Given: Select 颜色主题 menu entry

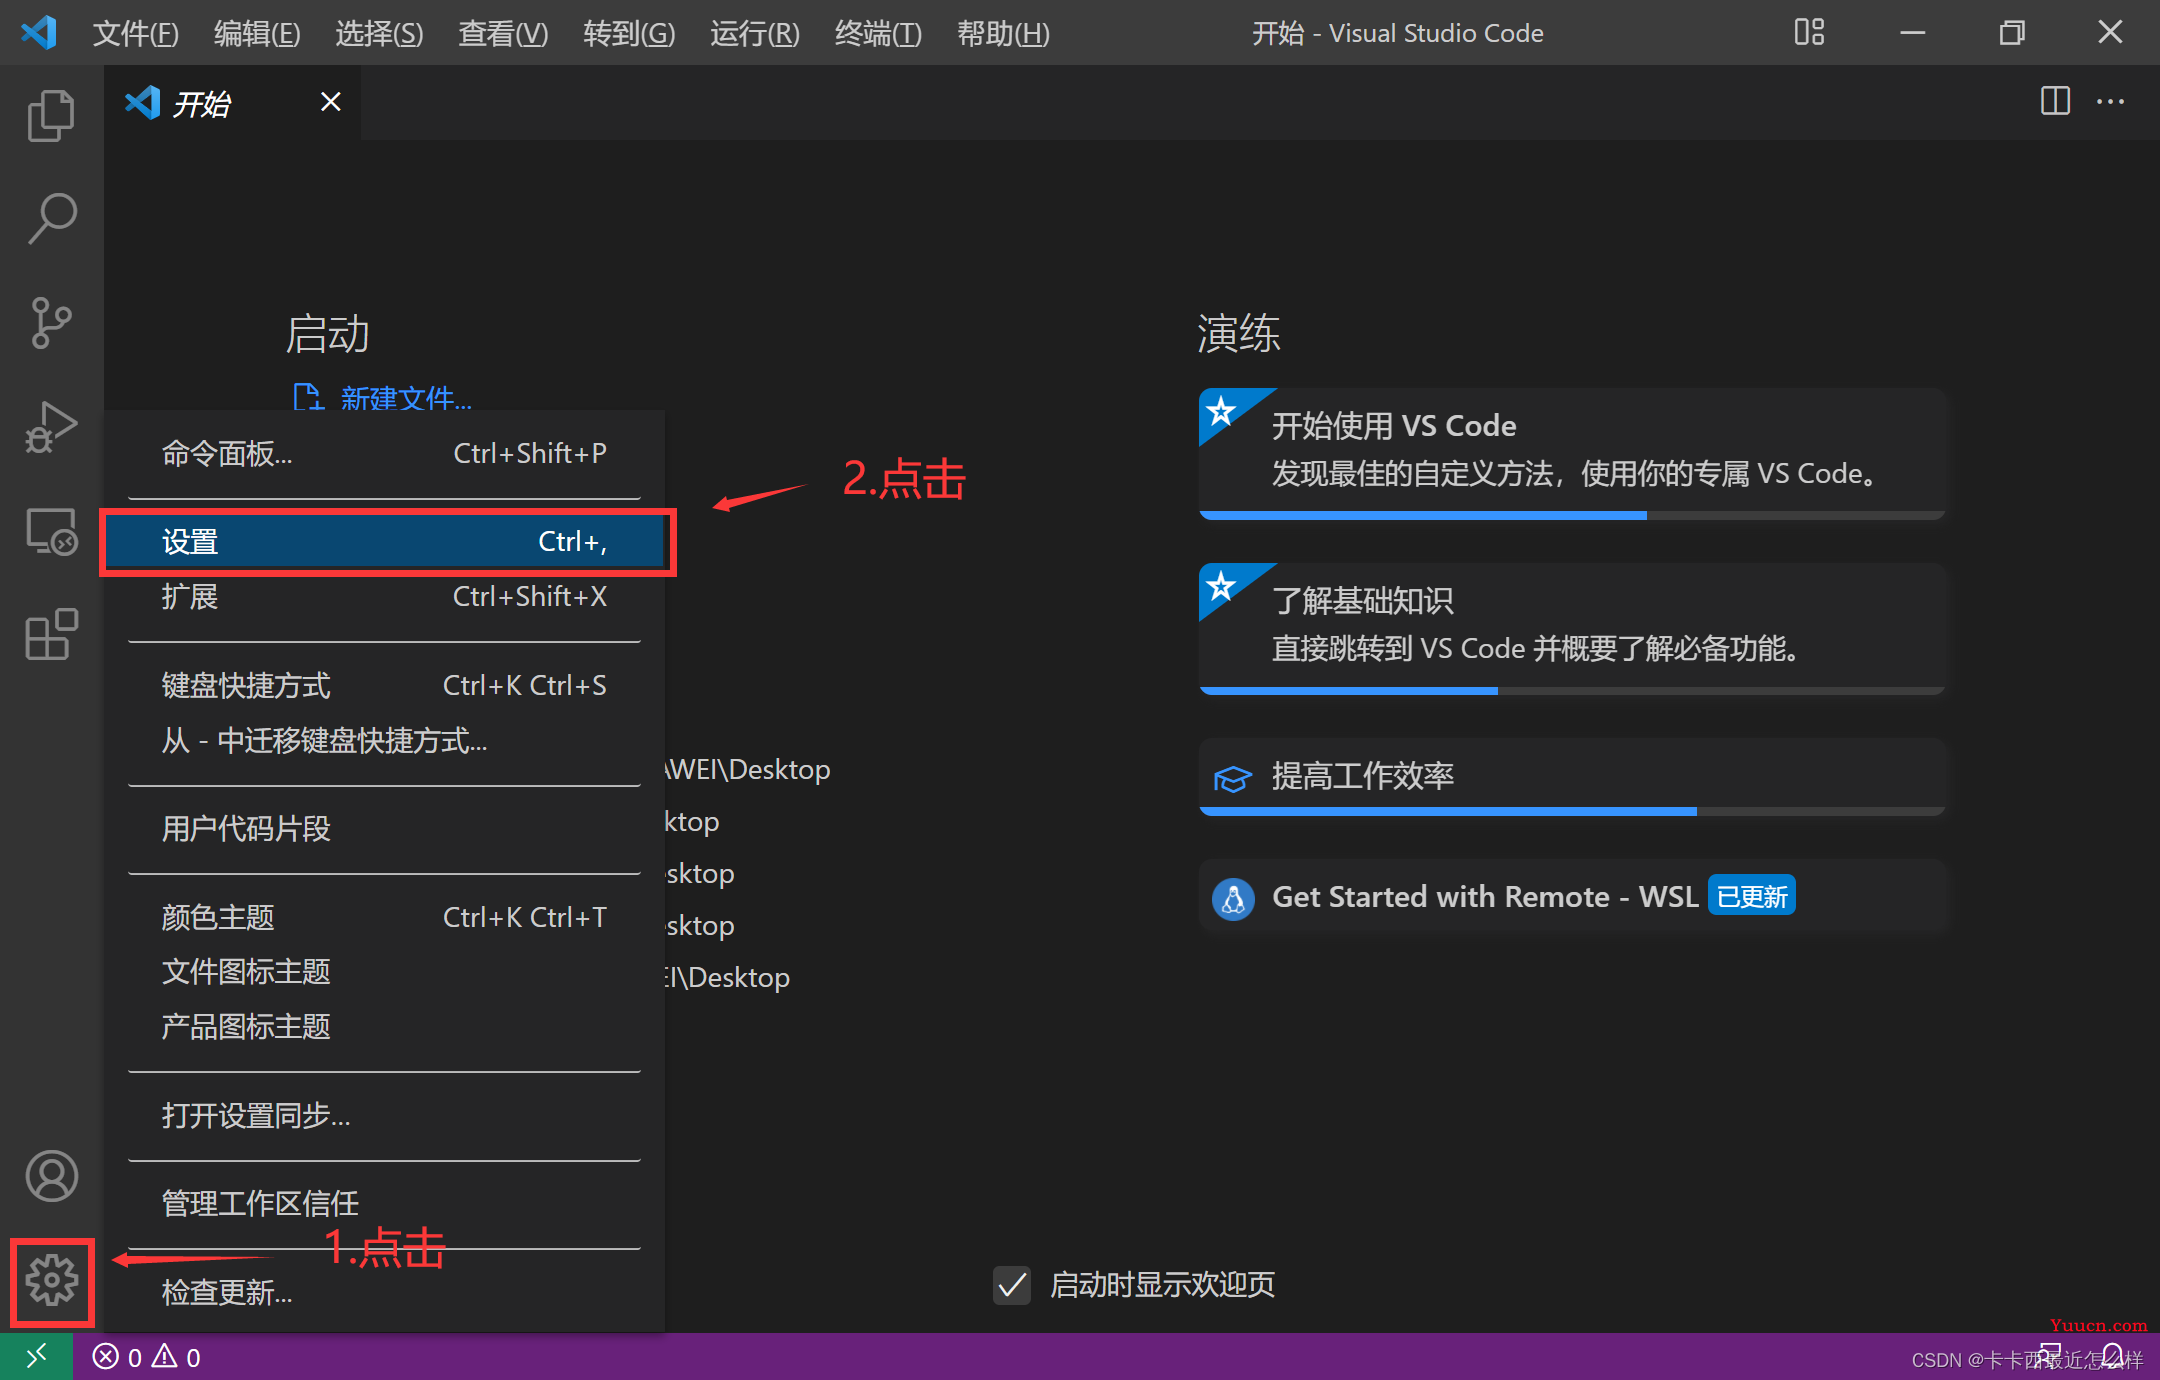Looking at the screenshot, I should pyautogui.click(x=385, y=918).
